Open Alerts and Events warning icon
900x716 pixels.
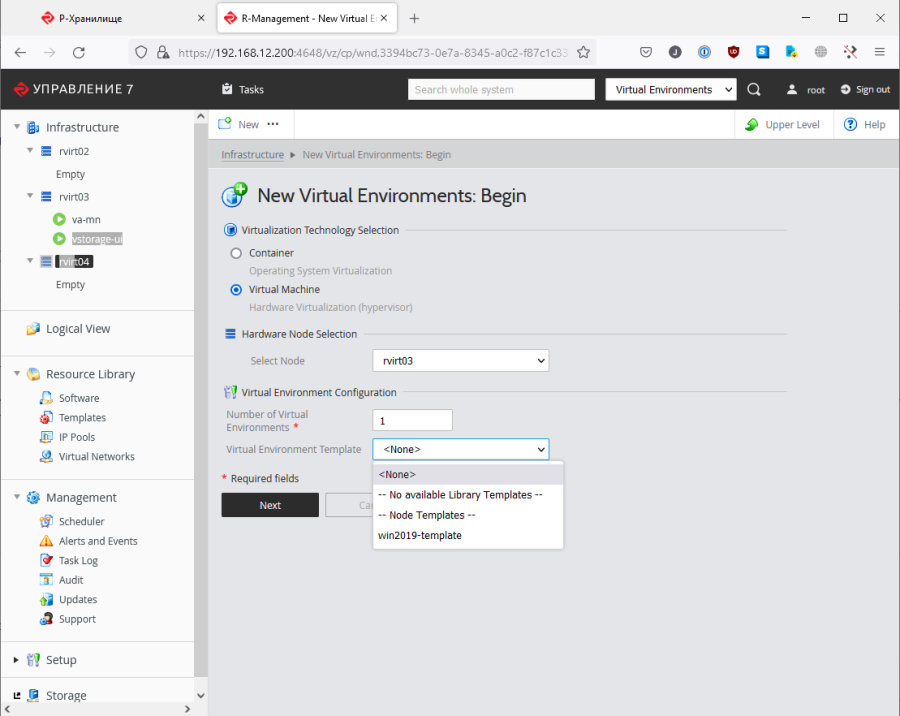point(46,541)
